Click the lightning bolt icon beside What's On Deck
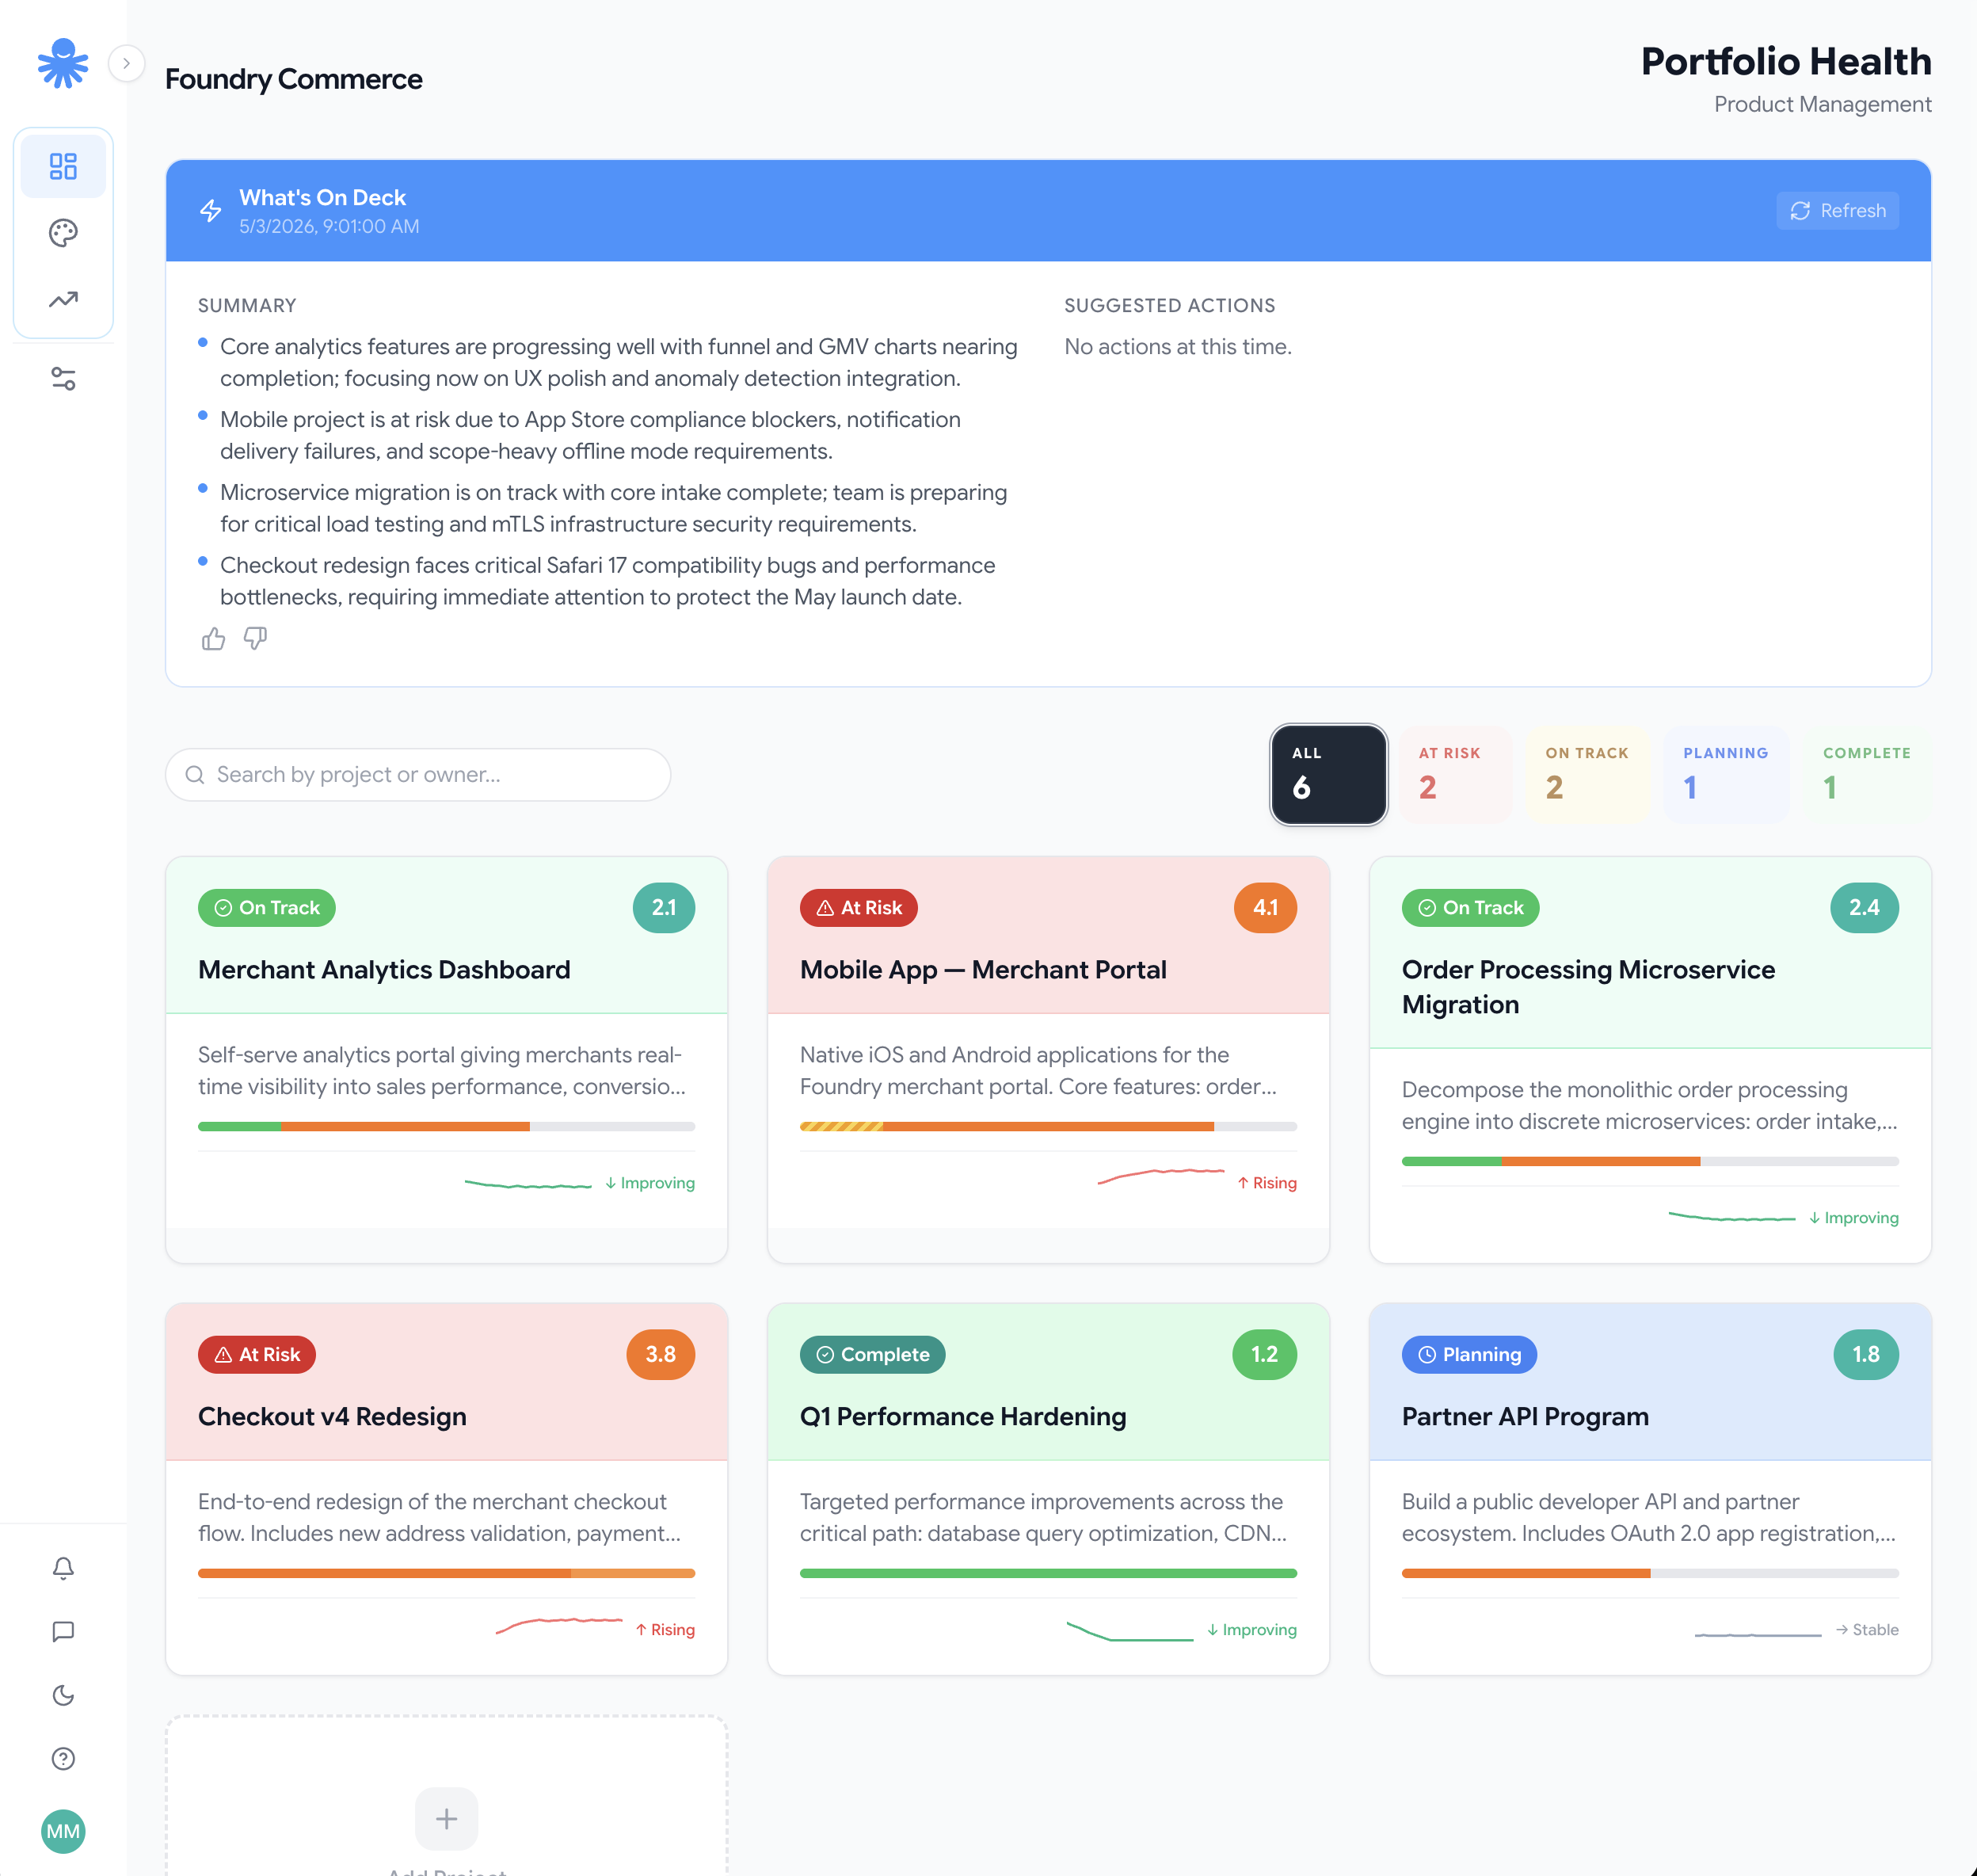 [211, 211]
